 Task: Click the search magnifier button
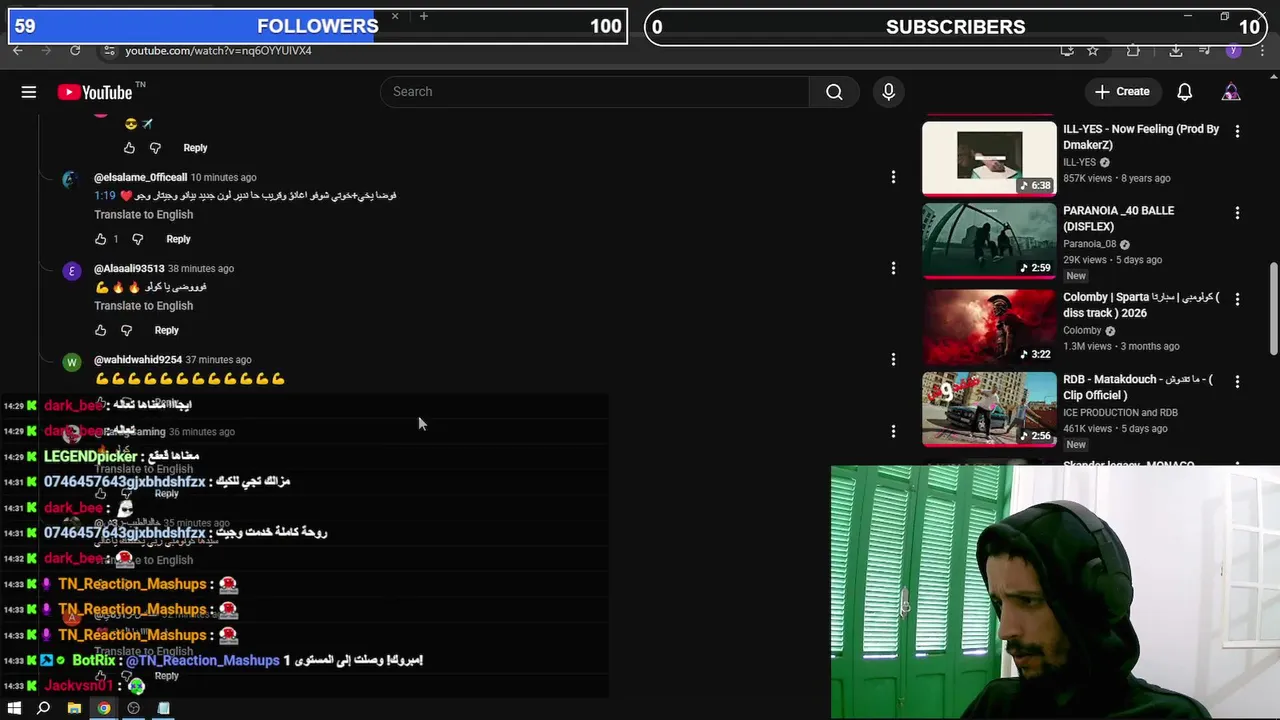coord(834,92)
